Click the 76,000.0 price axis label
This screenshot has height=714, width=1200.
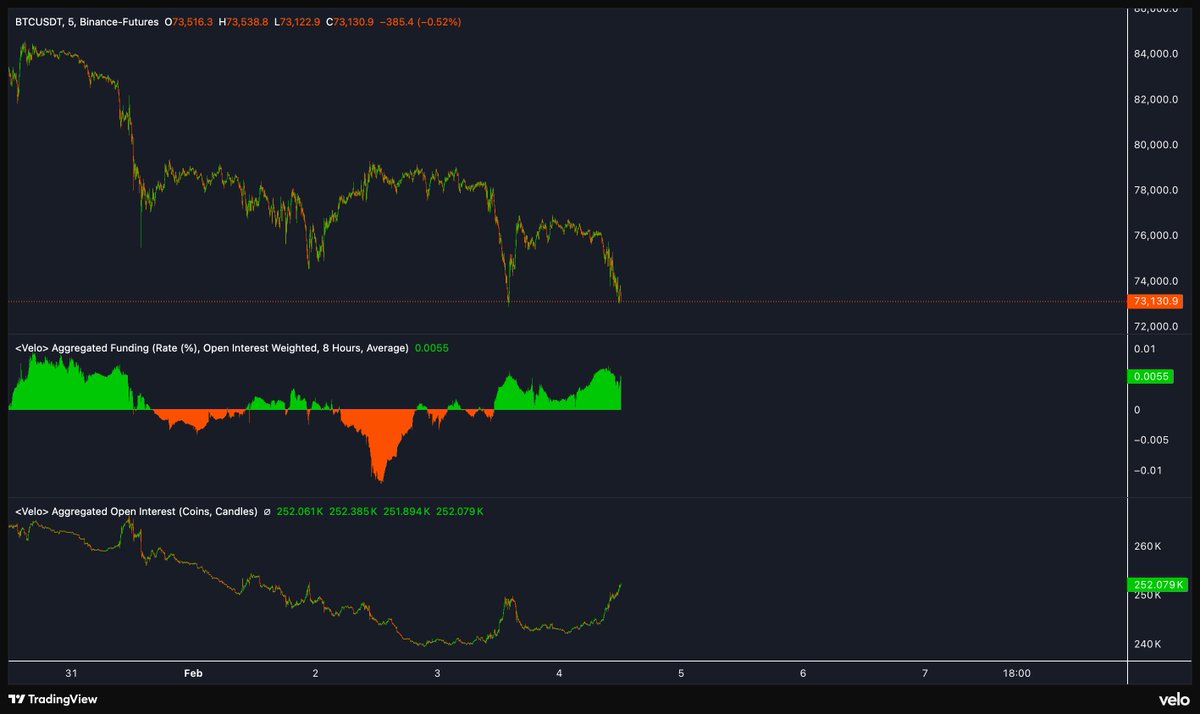pyautogui.click(x=1155, y=236)
